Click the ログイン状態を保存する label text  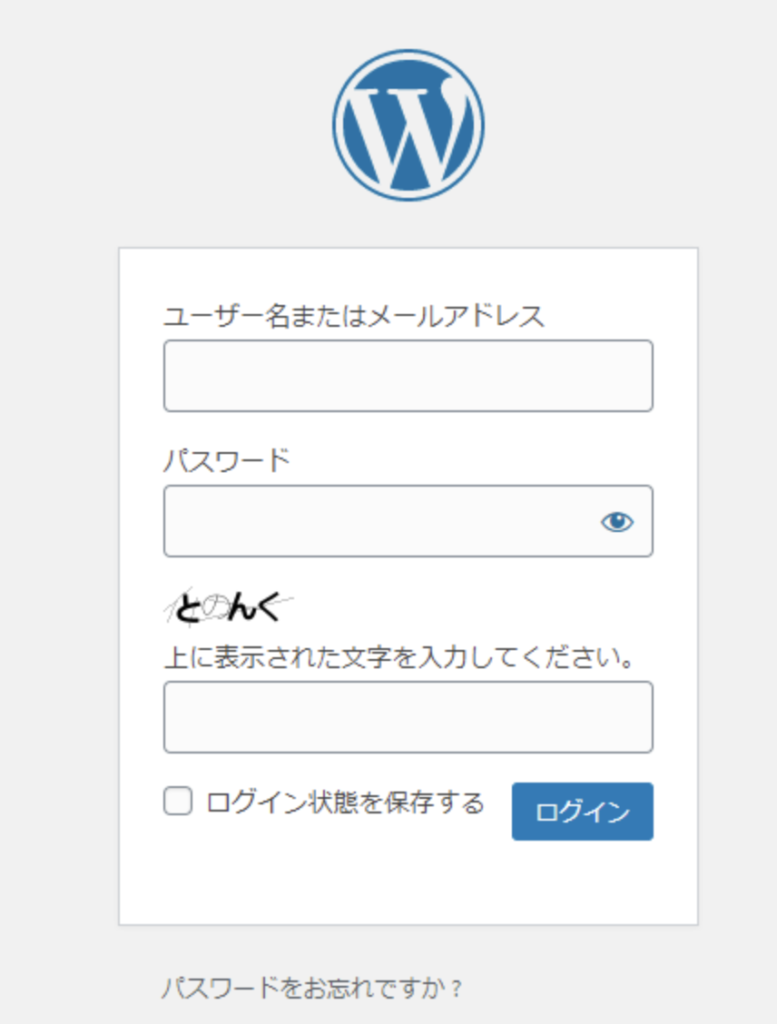coord(345,802)
